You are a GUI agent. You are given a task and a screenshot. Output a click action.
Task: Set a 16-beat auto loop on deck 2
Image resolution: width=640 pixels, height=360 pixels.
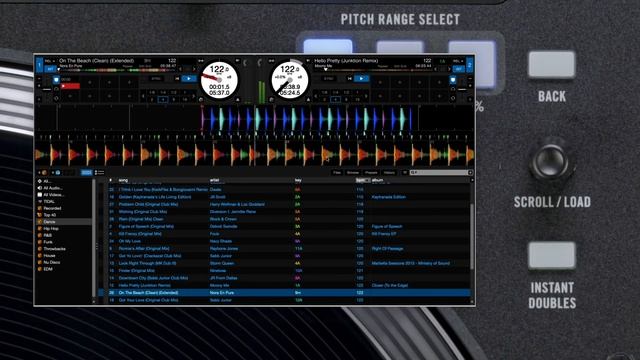pyautogui.click(x=358, y=100)
